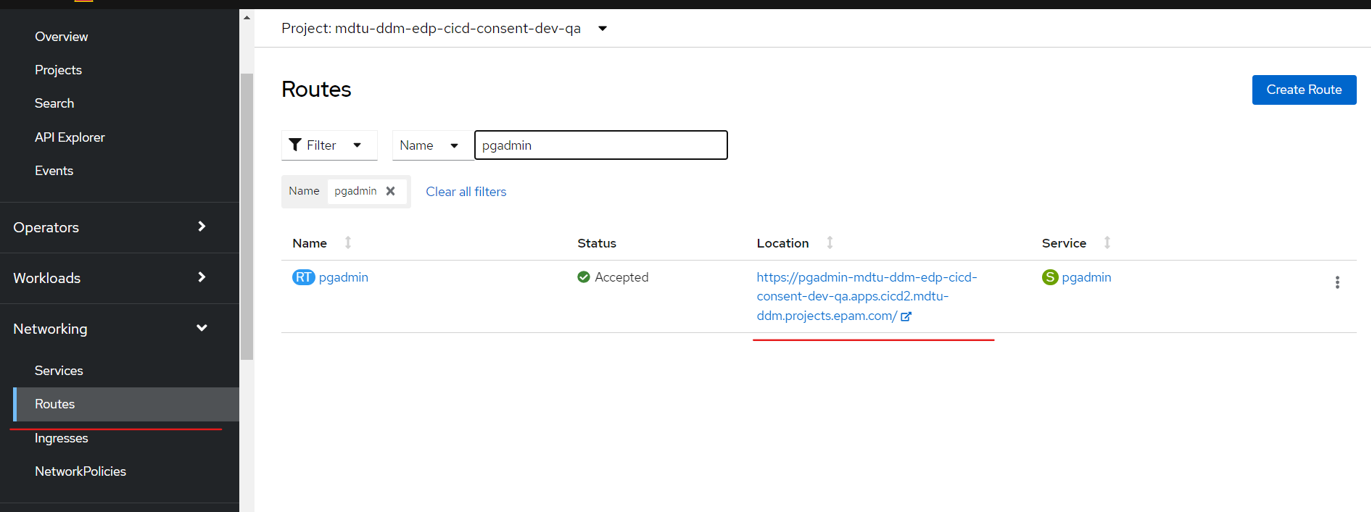Select Routes in sidebar
This screenshot has width=1371, height=513.
click(x=126, y=404)
